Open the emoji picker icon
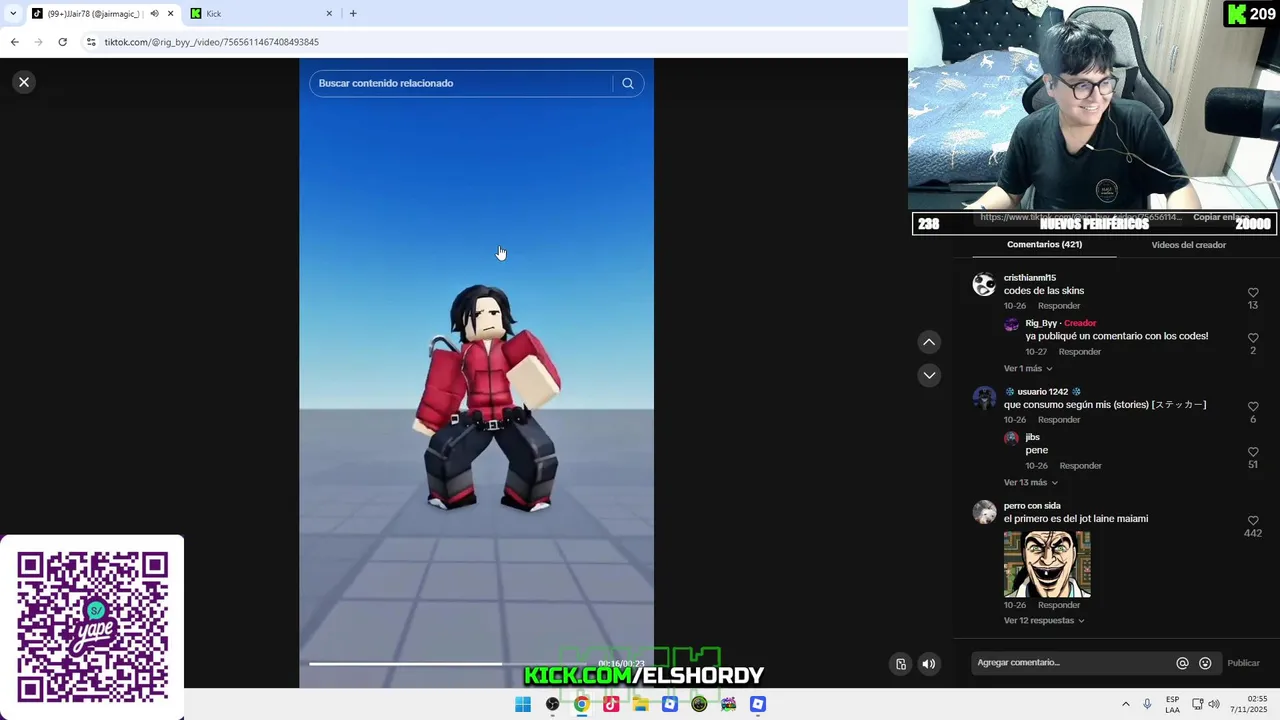This screenshot has height=720, width=1280. [1205, 663]
